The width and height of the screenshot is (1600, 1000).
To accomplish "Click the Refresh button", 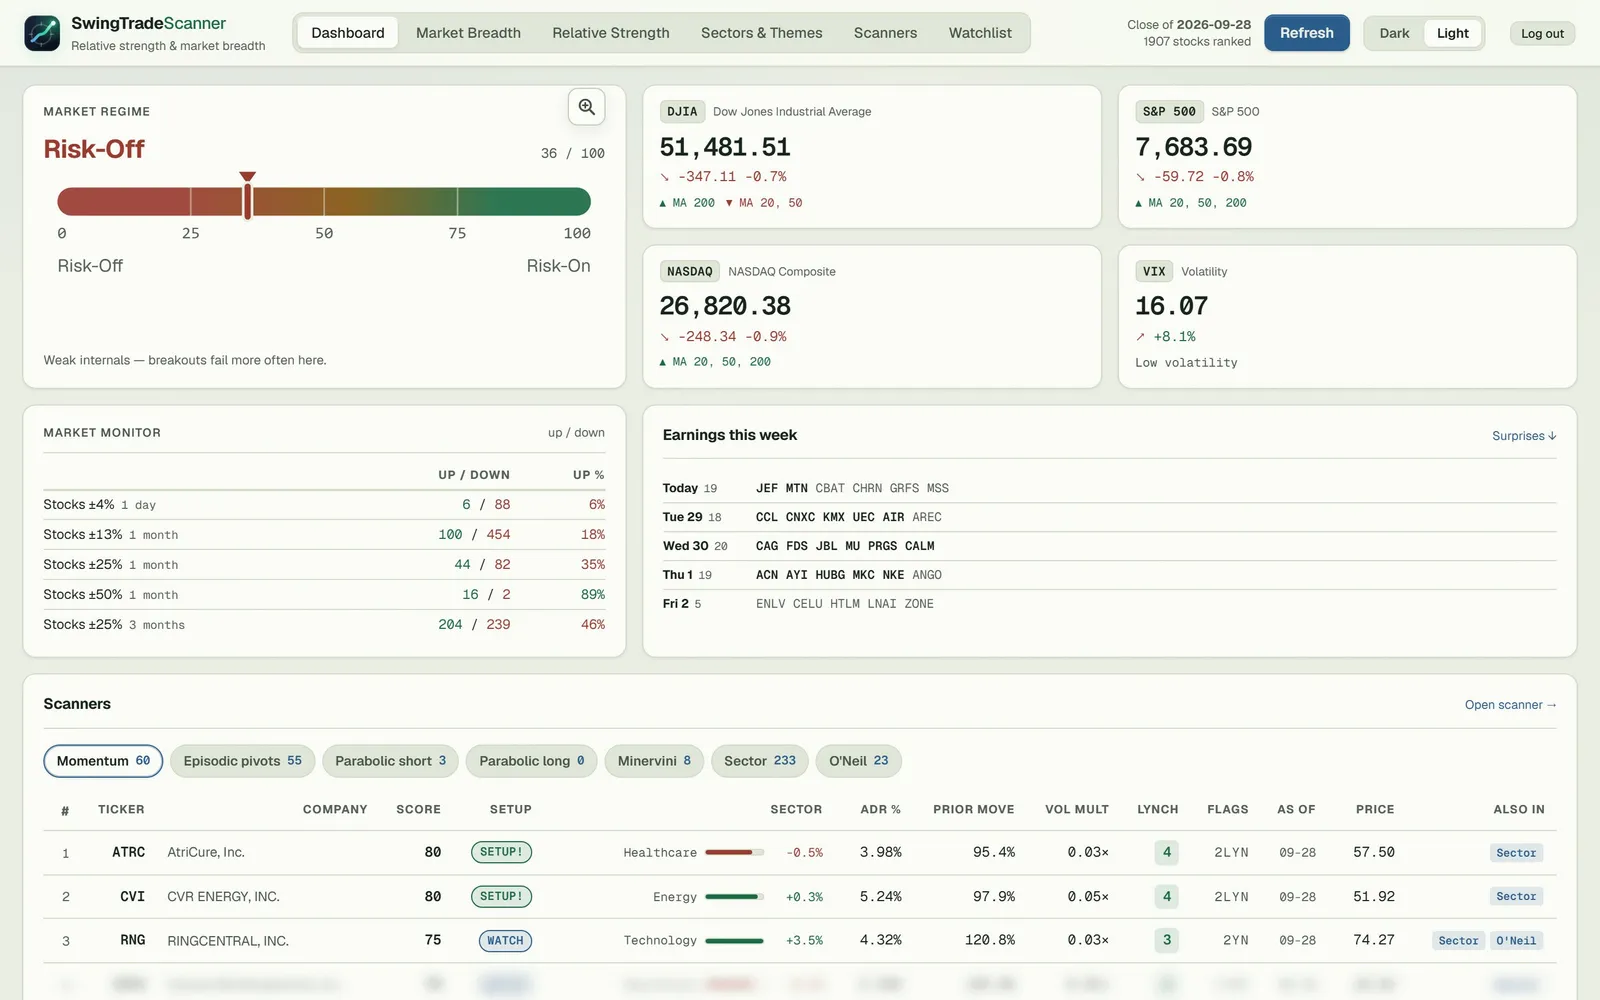I will pos(1307,33).
